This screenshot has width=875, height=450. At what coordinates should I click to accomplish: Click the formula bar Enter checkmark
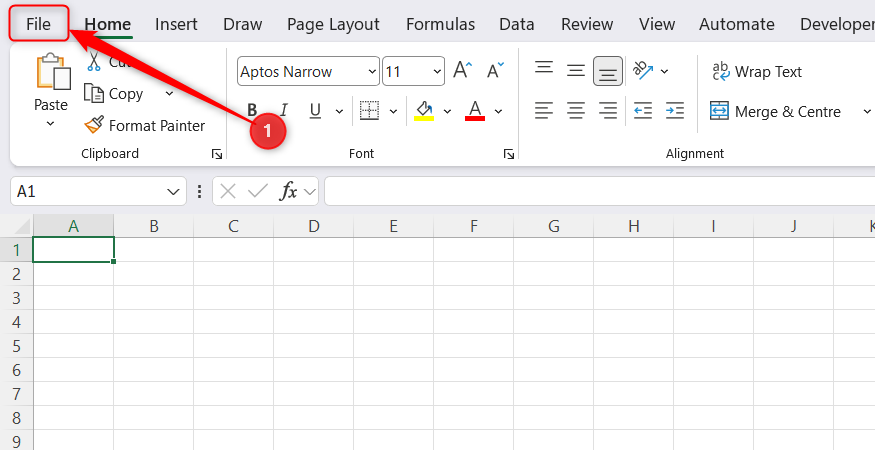258,192
